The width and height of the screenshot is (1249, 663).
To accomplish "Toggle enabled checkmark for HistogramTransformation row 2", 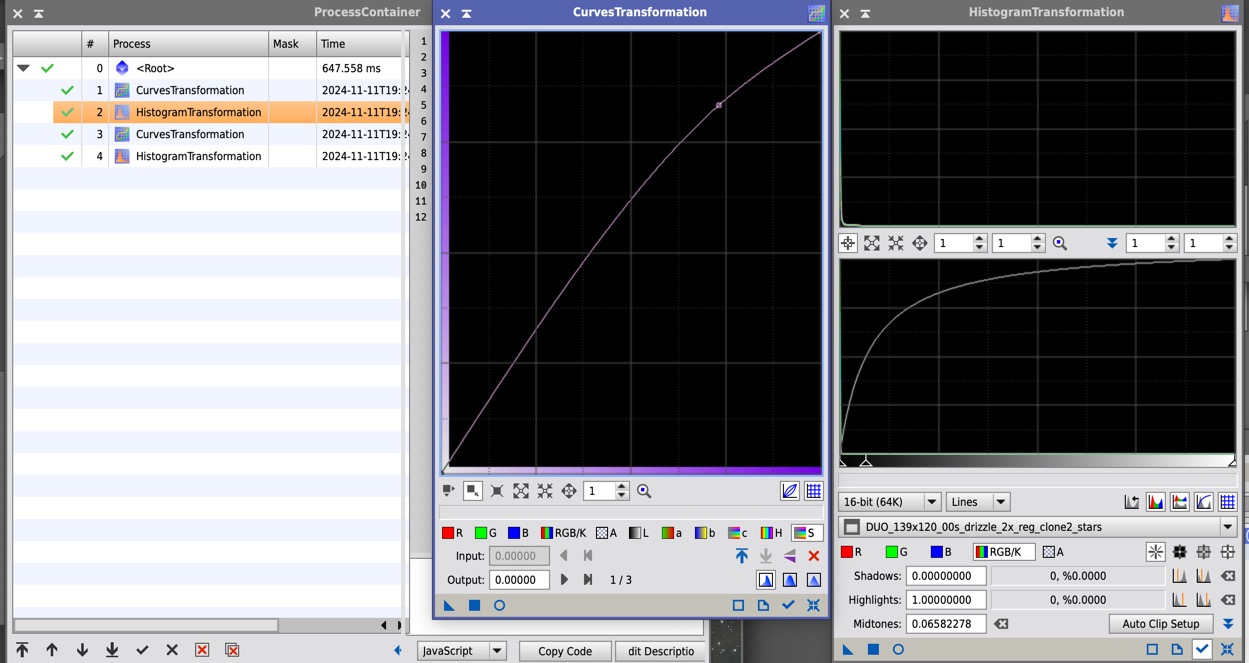I will (x=67, y=112).
